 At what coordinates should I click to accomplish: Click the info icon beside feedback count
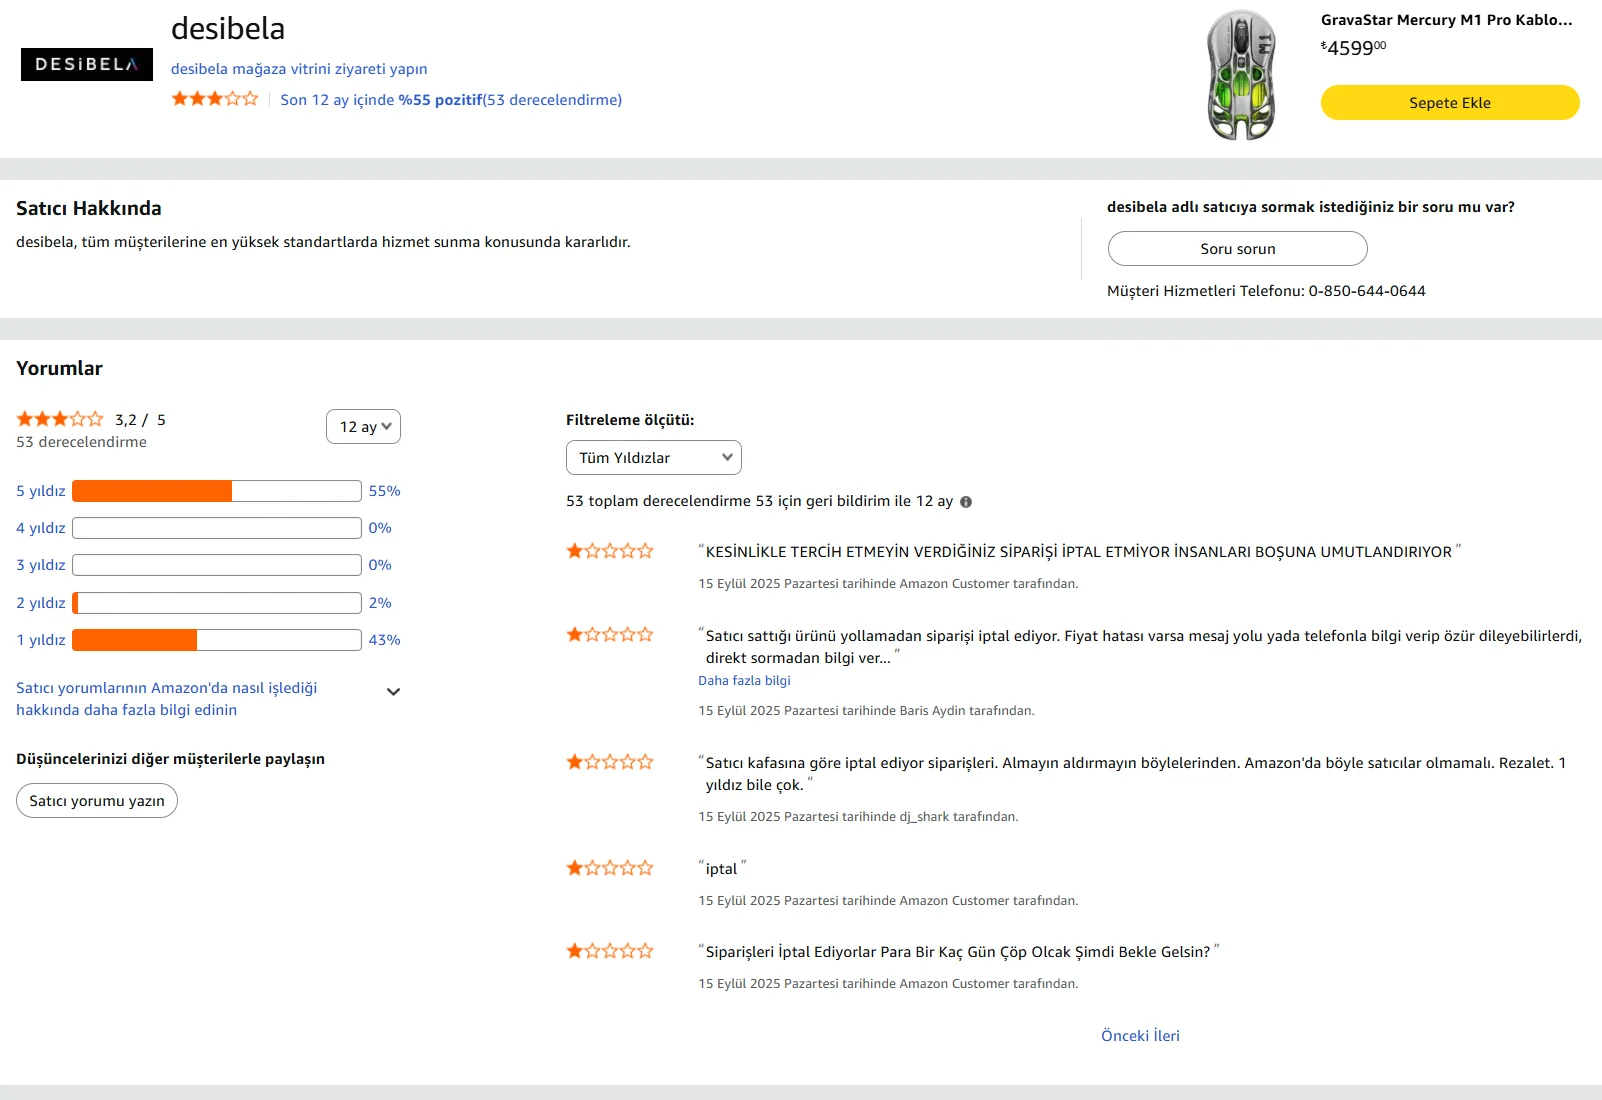pos(966,502)
